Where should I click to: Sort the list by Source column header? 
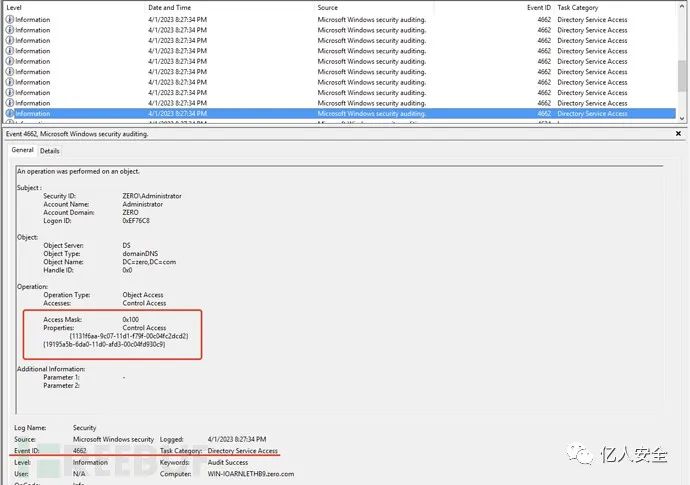(x=328, y=7)
